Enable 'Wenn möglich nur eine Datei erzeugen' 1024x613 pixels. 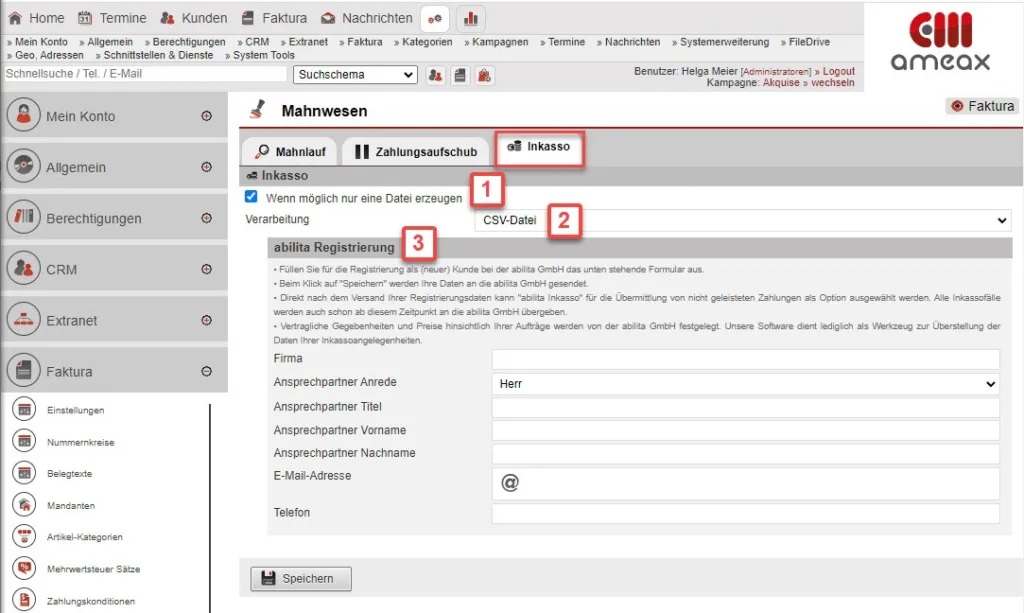[x=251, y=196]
